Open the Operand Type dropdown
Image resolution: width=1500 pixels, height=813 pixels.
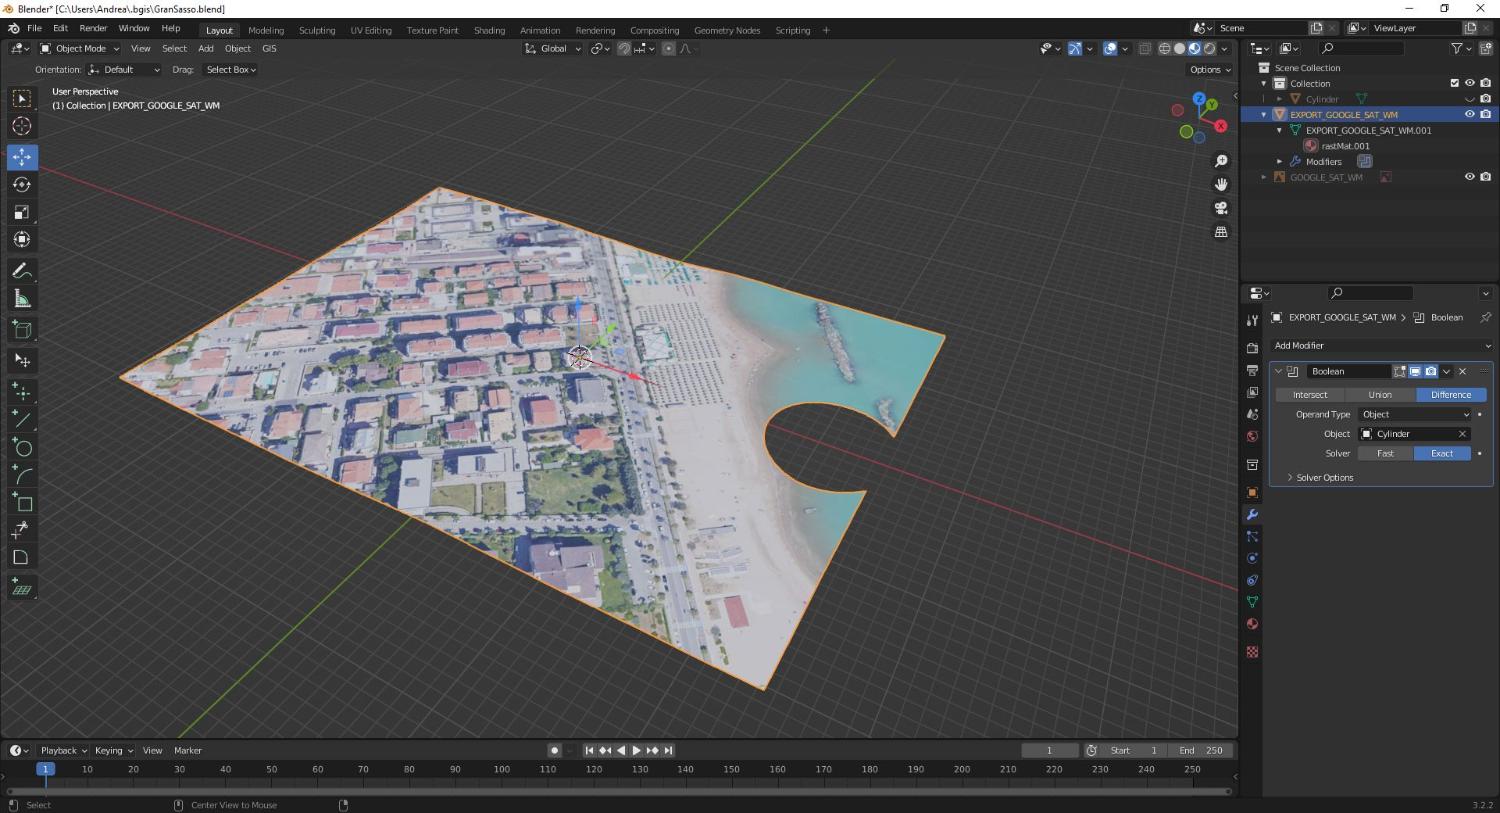click(1414, 414)
